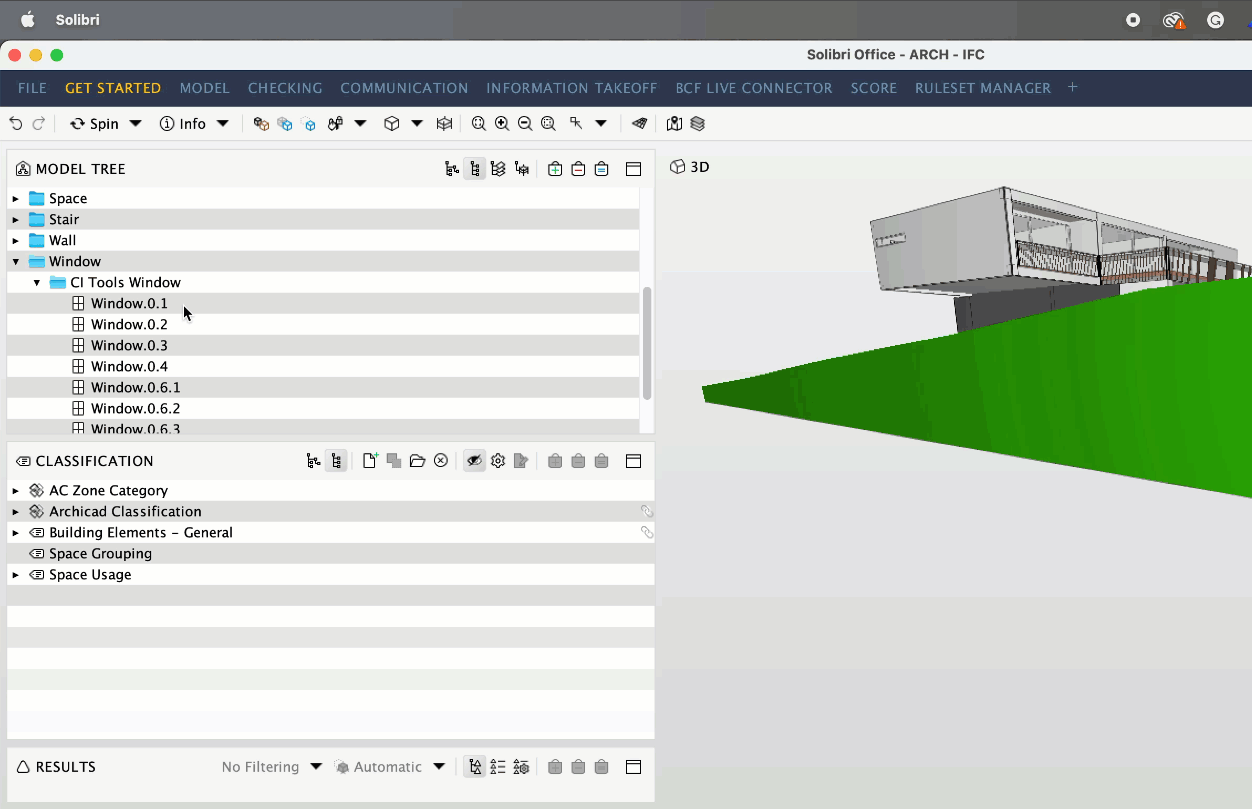Switch Model Tree to containment hierarchy view
The width and height of the screenshot is (1252, 809).
coord(452,169)
